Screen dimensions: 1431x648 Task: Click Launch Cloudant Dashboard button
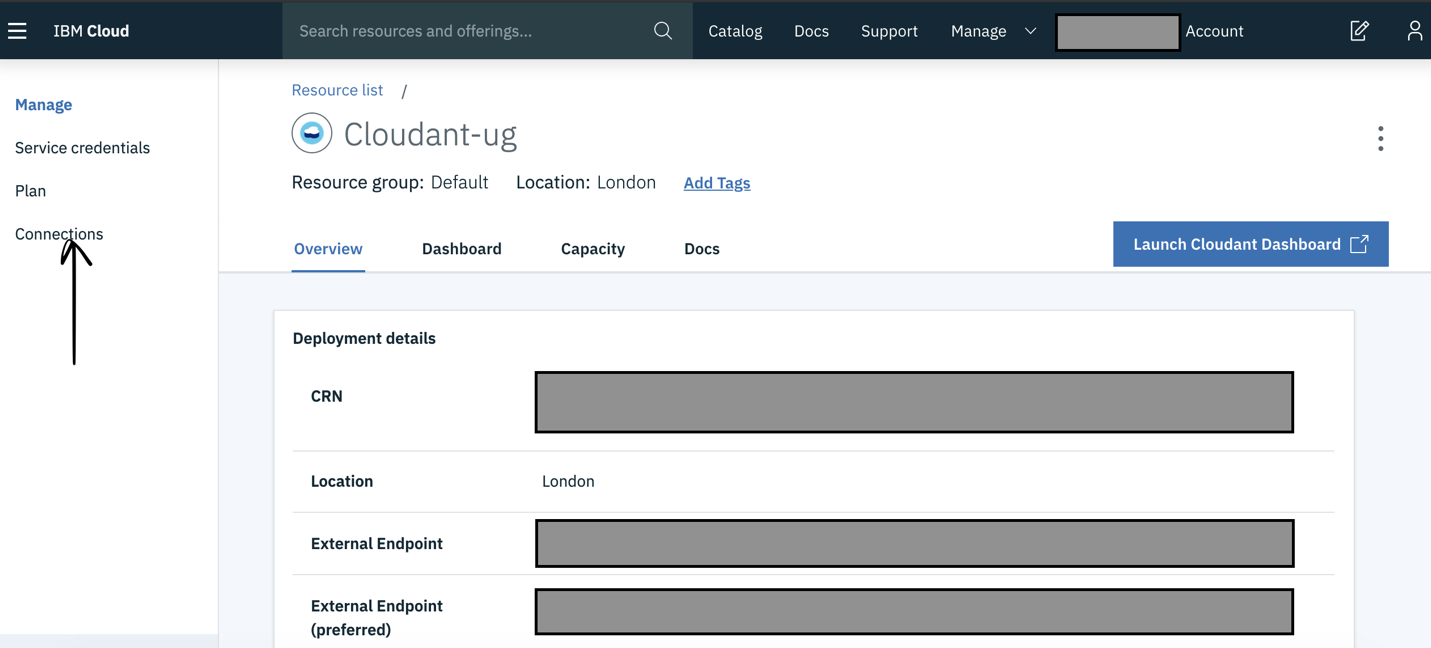coord(1250,244)
